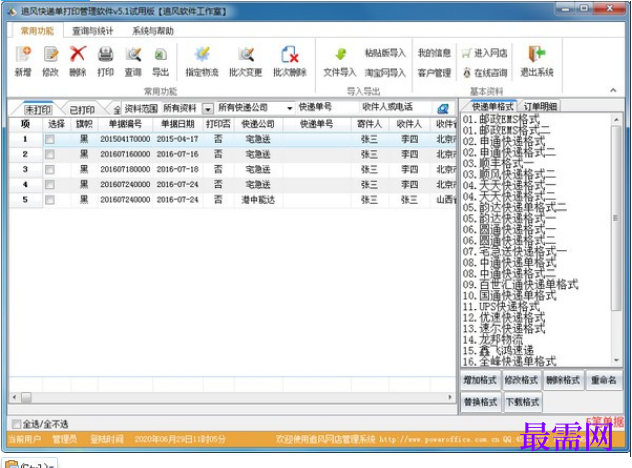Open the 所有快递公司 dropdown
632x468 pixels.
tap(289, 108)
